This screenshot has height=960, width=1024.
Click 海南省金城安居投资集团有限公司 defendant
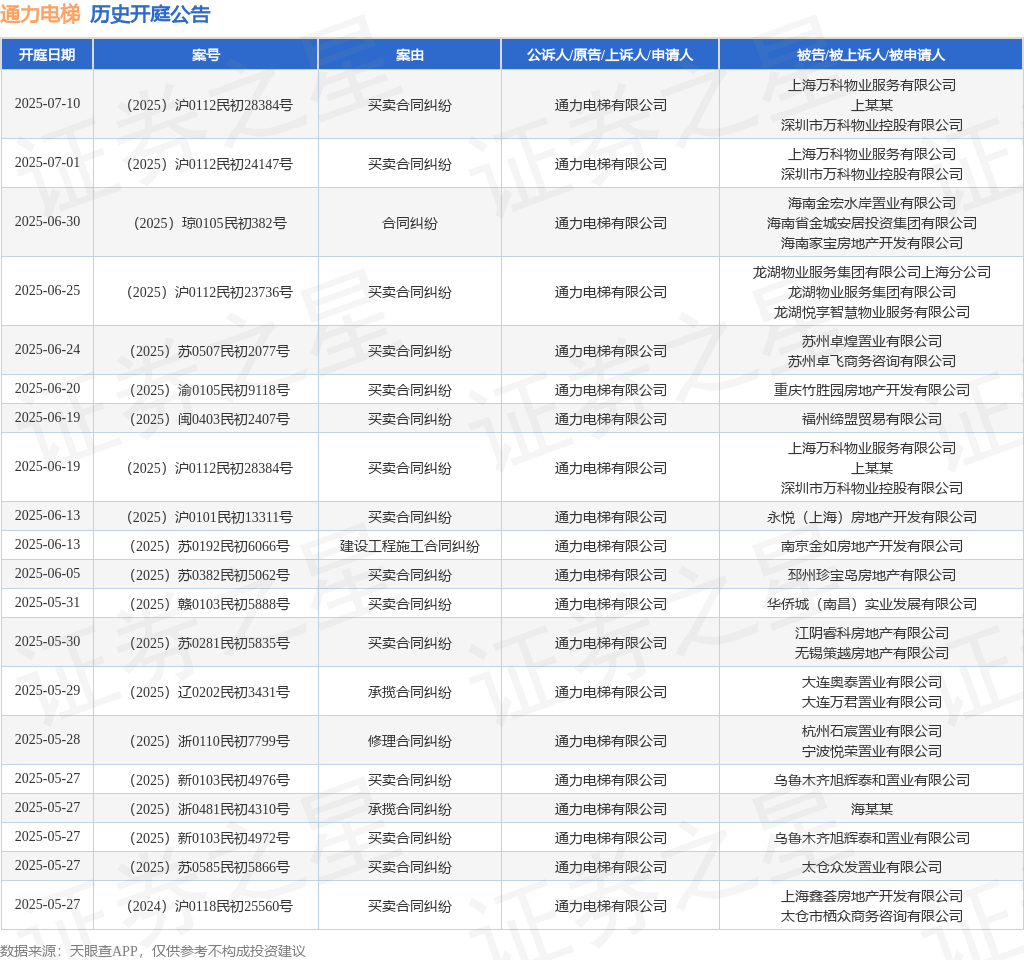[871, 223]
